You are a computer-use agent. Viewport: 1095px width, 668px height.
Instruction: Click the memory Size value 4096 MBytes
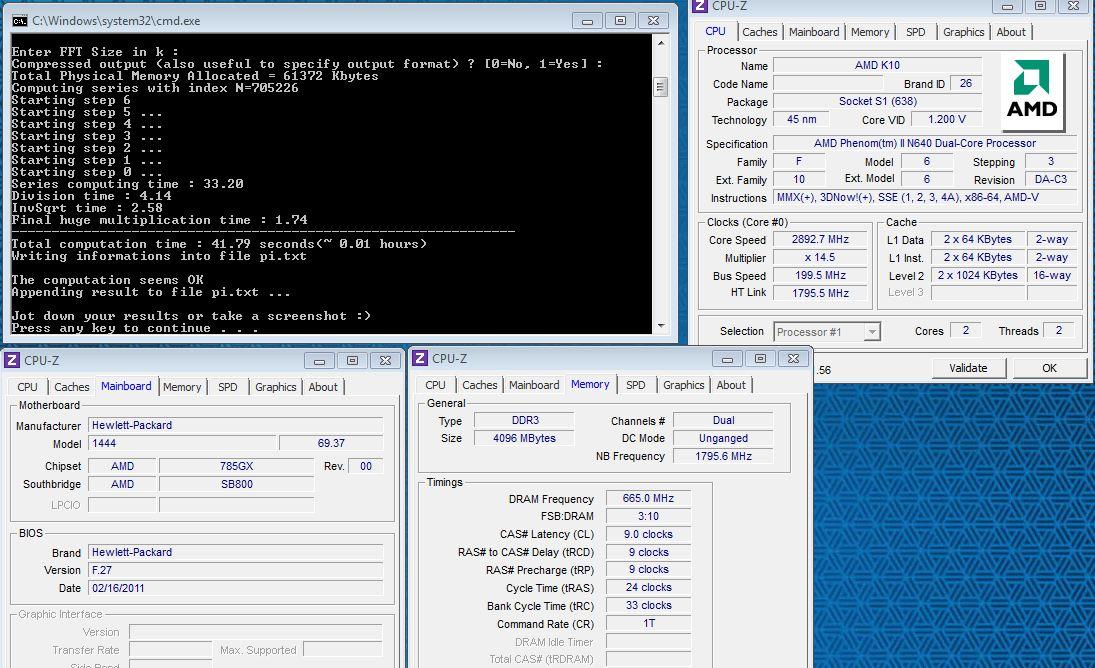pyautogui.click(x=524, y=438)
